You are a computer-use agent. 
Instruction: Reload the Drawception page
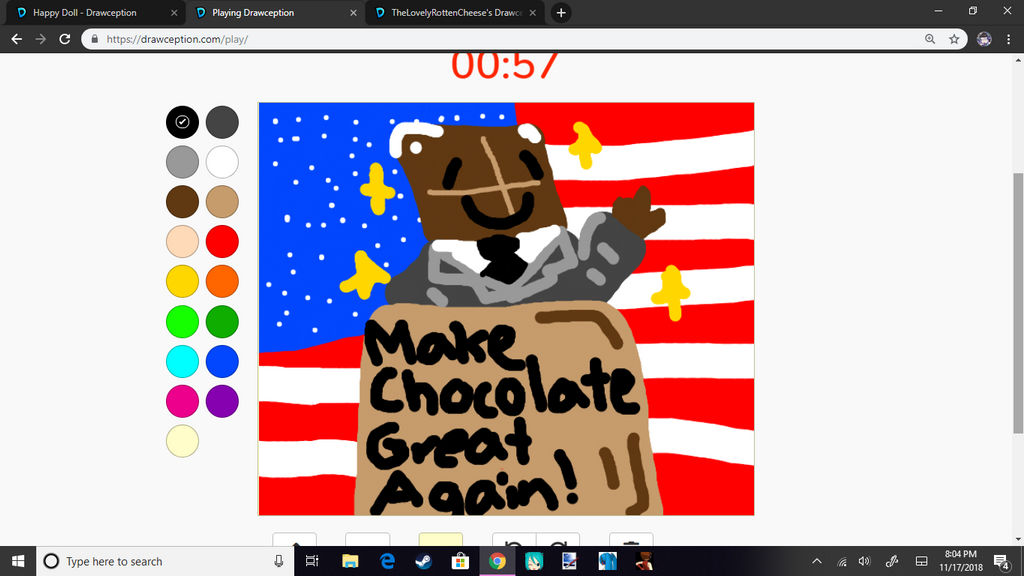(x=65, y=39)
